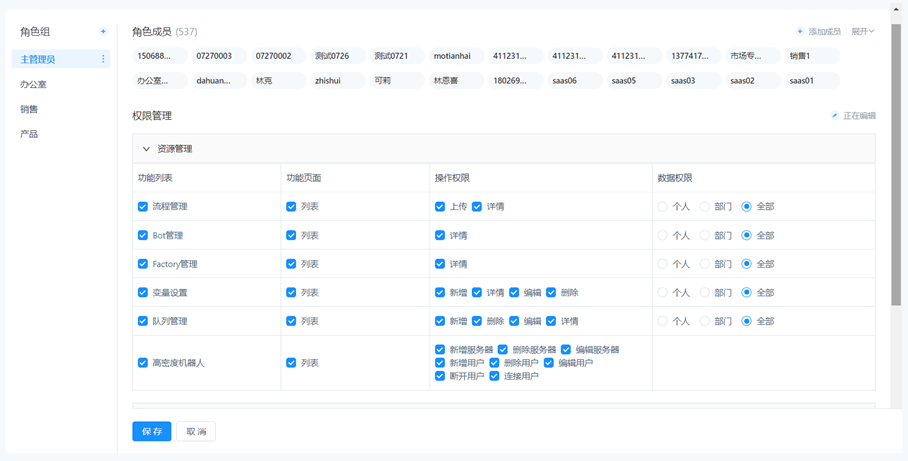The image size is (908, 461).
Task: Switch to the 办公室 role group
Action: coord(33,85)
